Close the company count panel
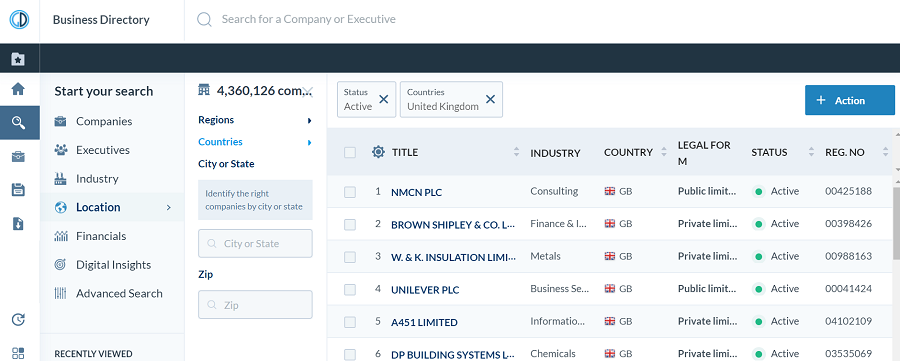This screenshot has width=900, height=361. click(308, 91)
